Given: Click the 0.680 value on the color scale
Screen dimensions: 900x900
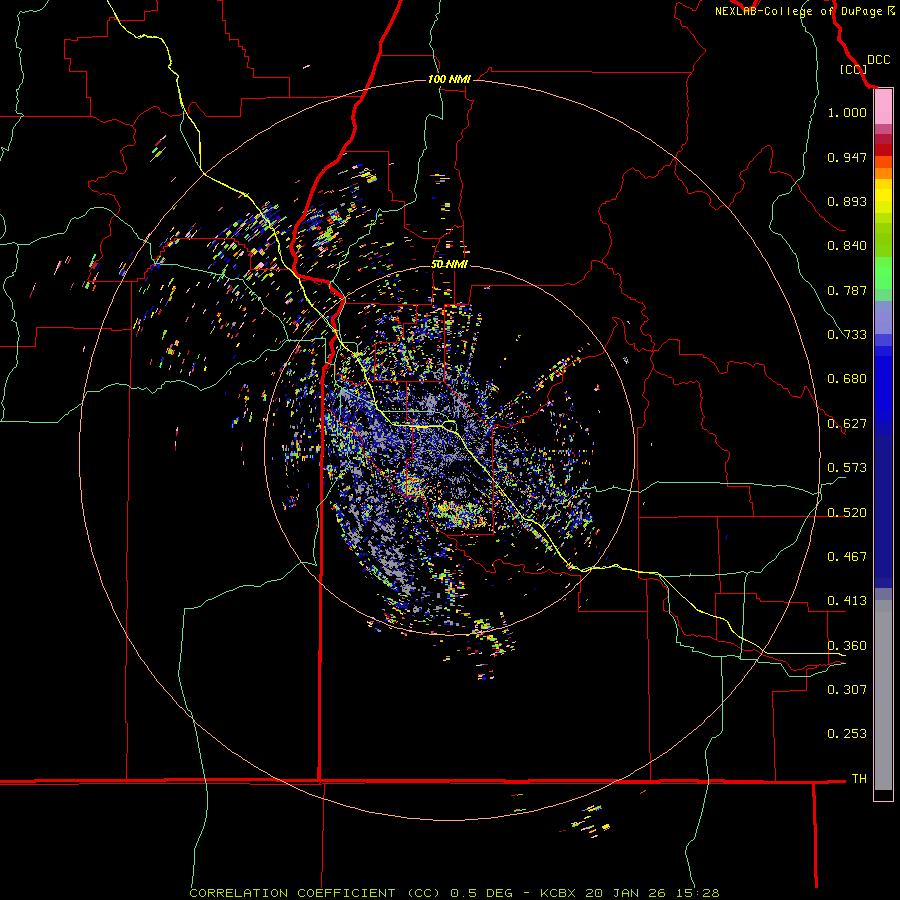Looking at the screenshot, I should pos(847,379).
